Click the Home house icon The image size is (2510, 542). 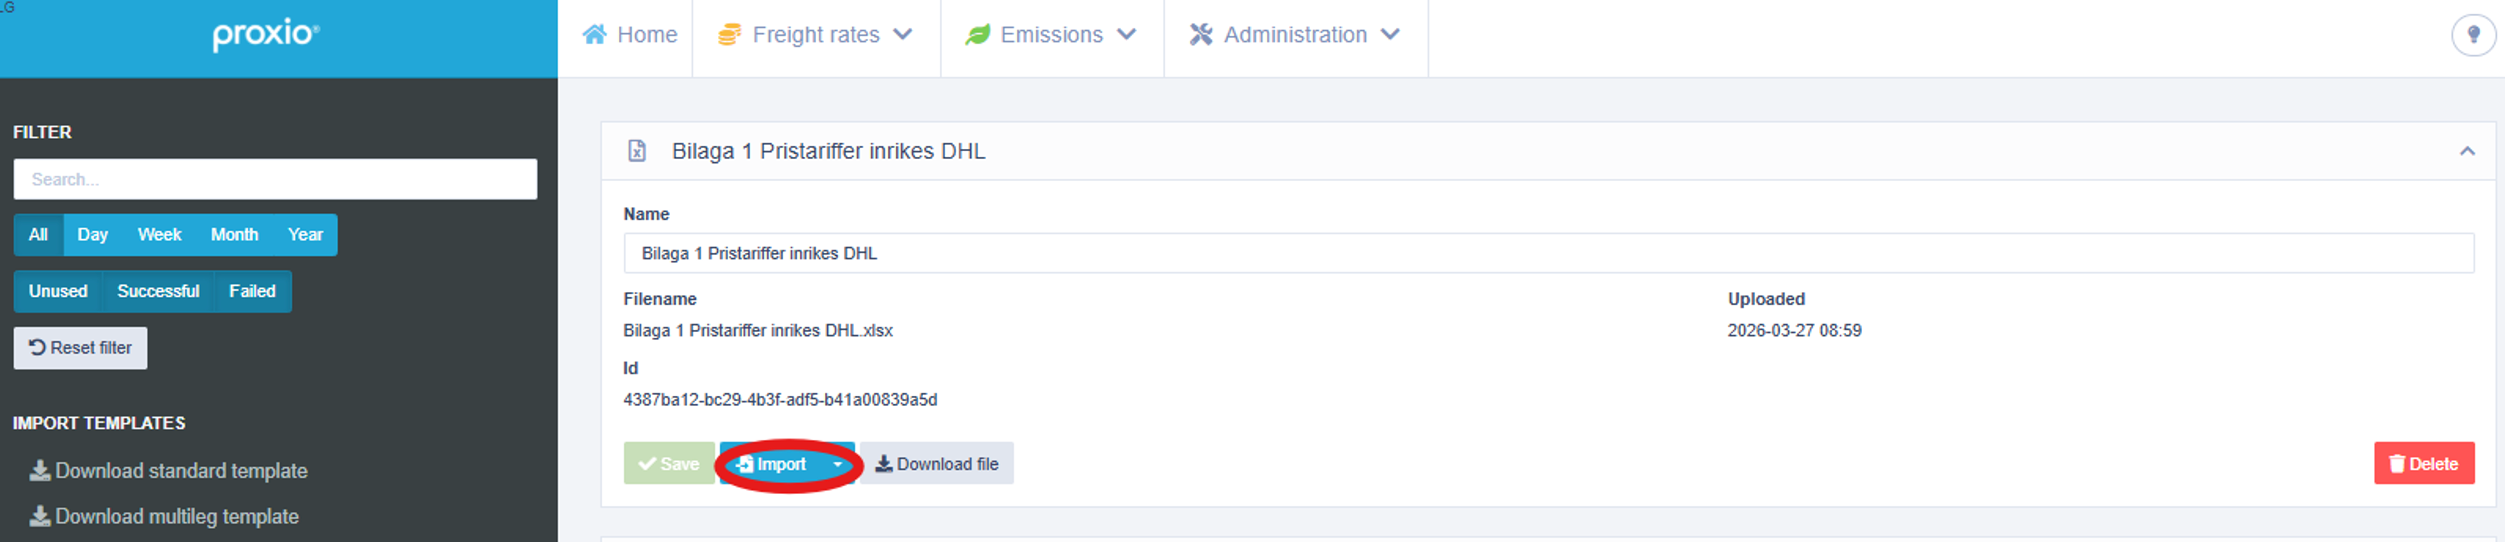tap(595, 35)
